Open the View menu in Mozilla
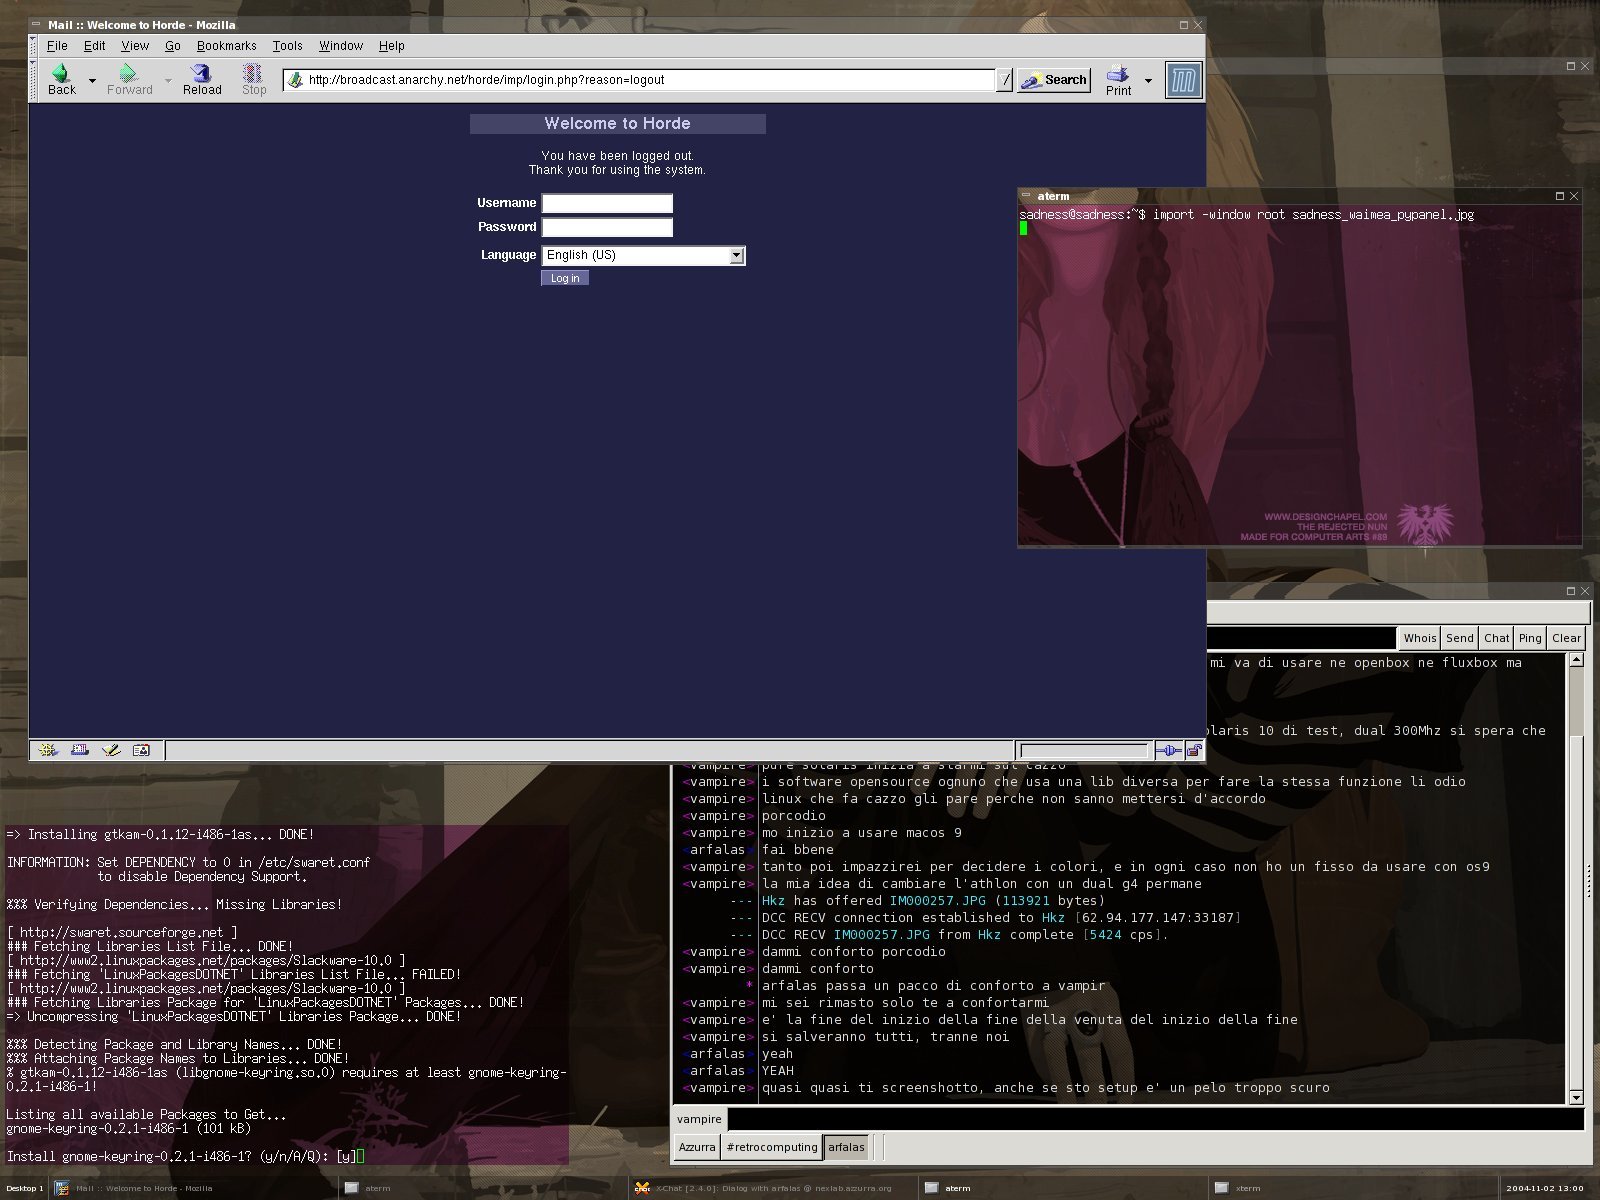Viewport: 1600px width, 1200px height. pyautogui.click(x=135, y=46)
